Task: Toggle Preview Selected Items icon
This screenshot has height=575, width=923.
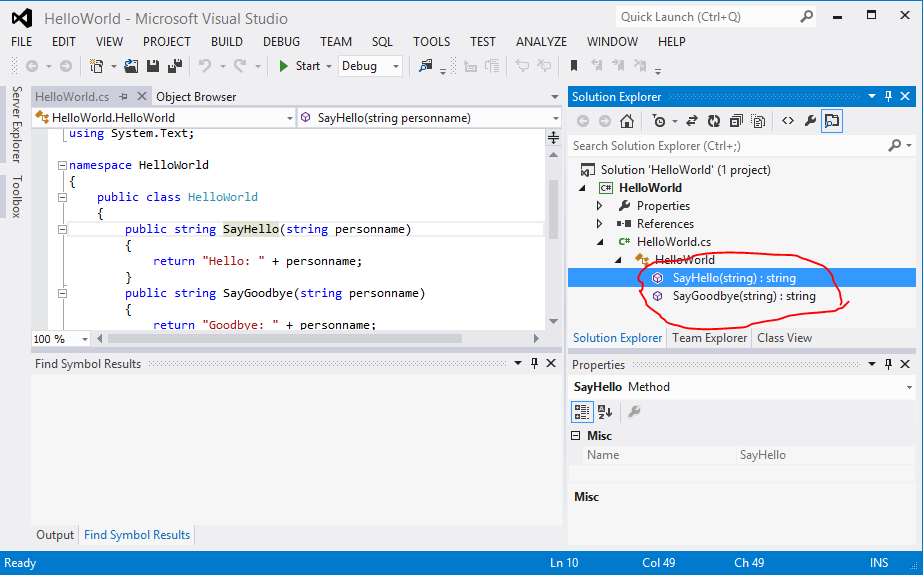Action: click(832, 121)
